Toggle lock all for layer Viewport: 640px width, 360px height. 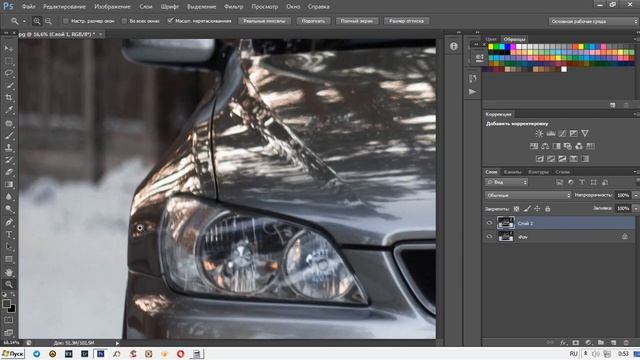pos(548,209)
